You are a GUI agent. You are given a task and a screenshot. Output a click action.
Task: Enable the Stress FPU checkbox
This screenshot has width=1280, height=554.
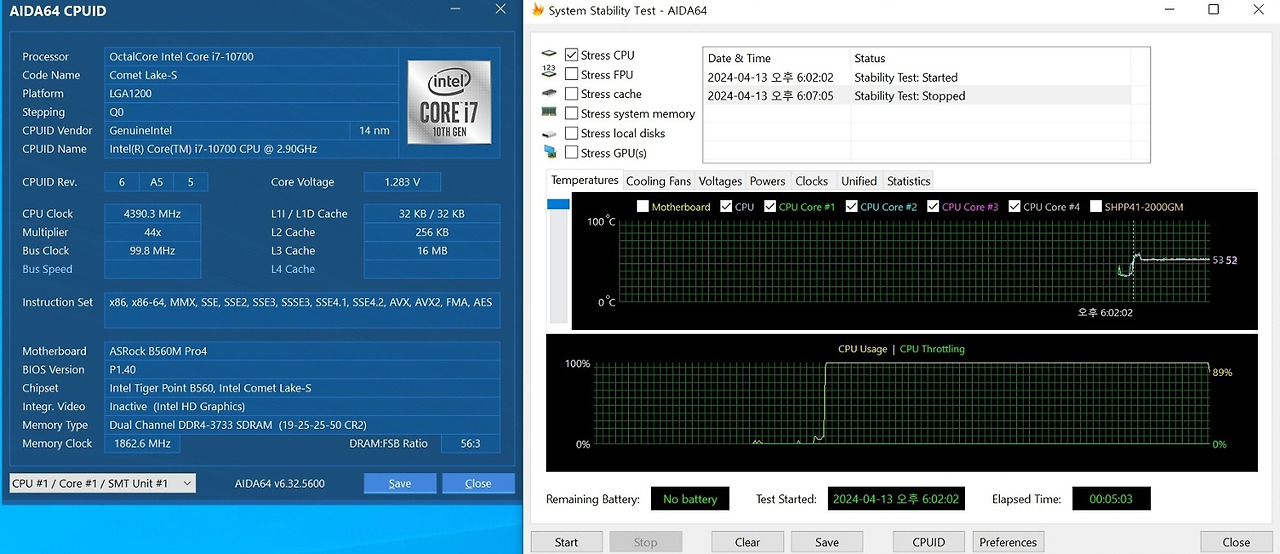[x=571, y=74]
